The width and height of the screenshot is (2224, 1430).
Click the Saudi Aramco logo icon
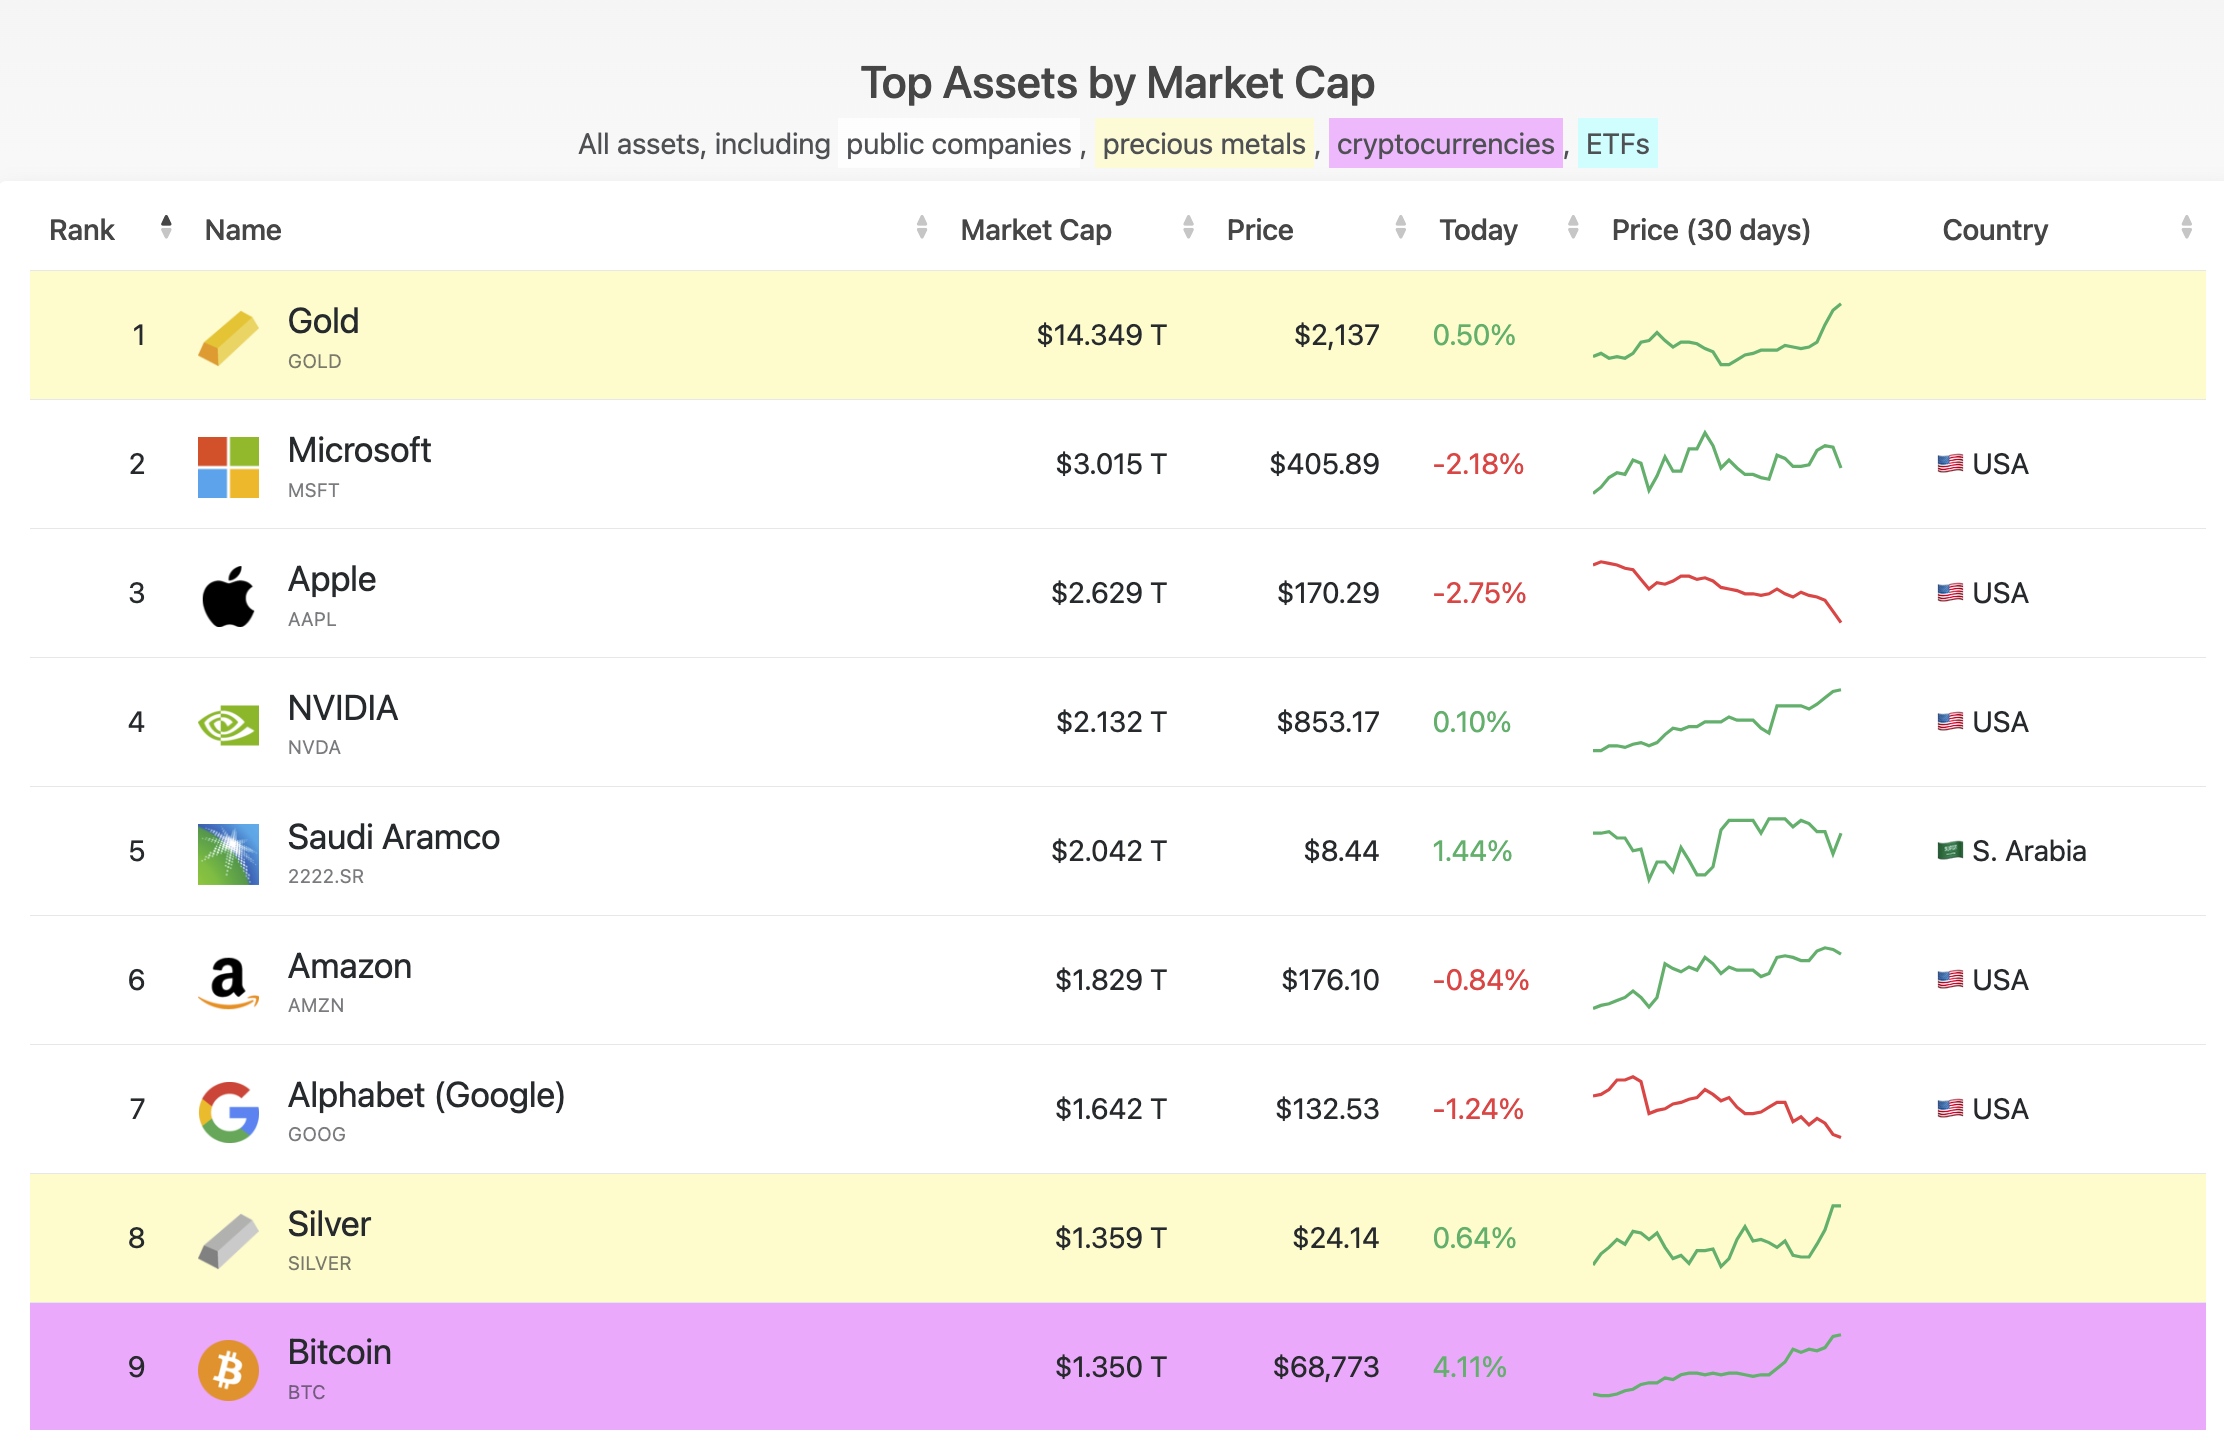pyautogui.click(x=228, y=854)
